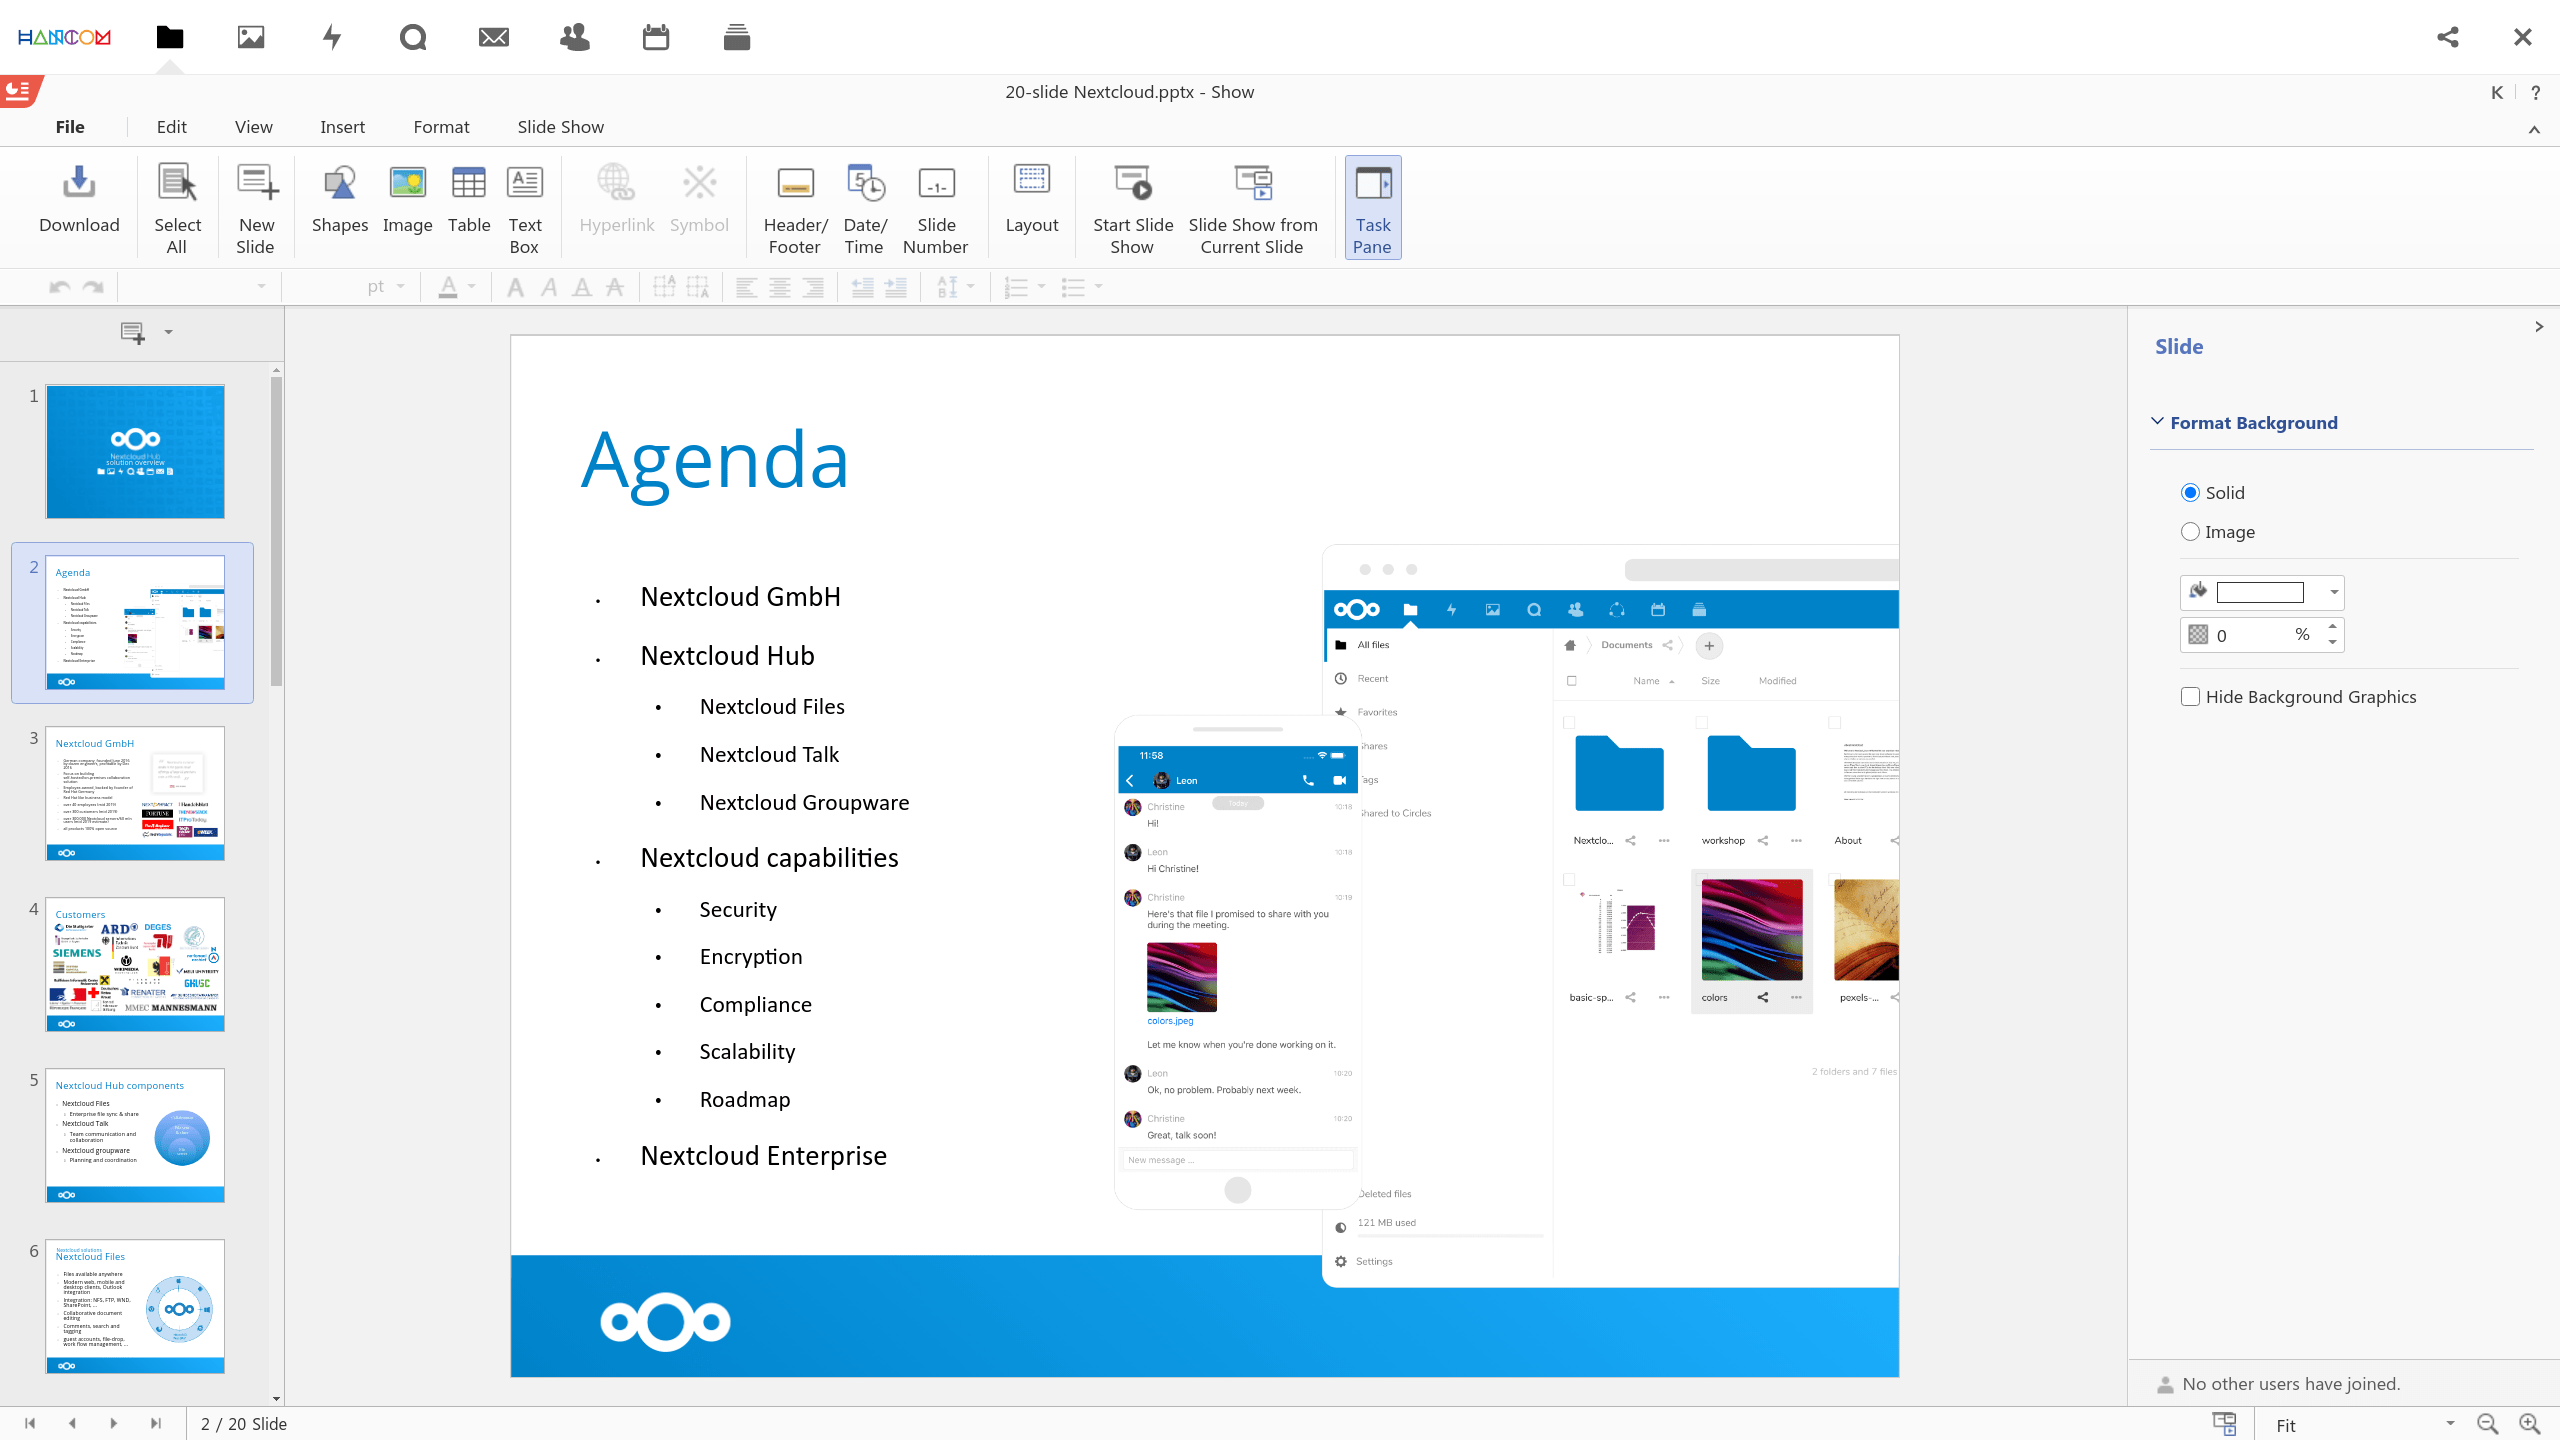Screen dimensions: 2560x1440
Task: Open the Calendar app icon
Action: (656, 37)
